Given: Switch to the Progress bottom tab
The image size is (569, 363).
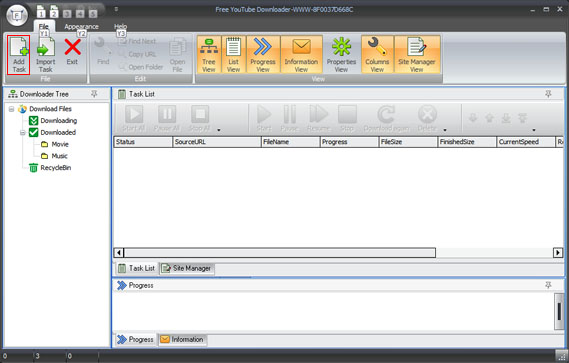Looking at the screenshot, I should [135, 339].
